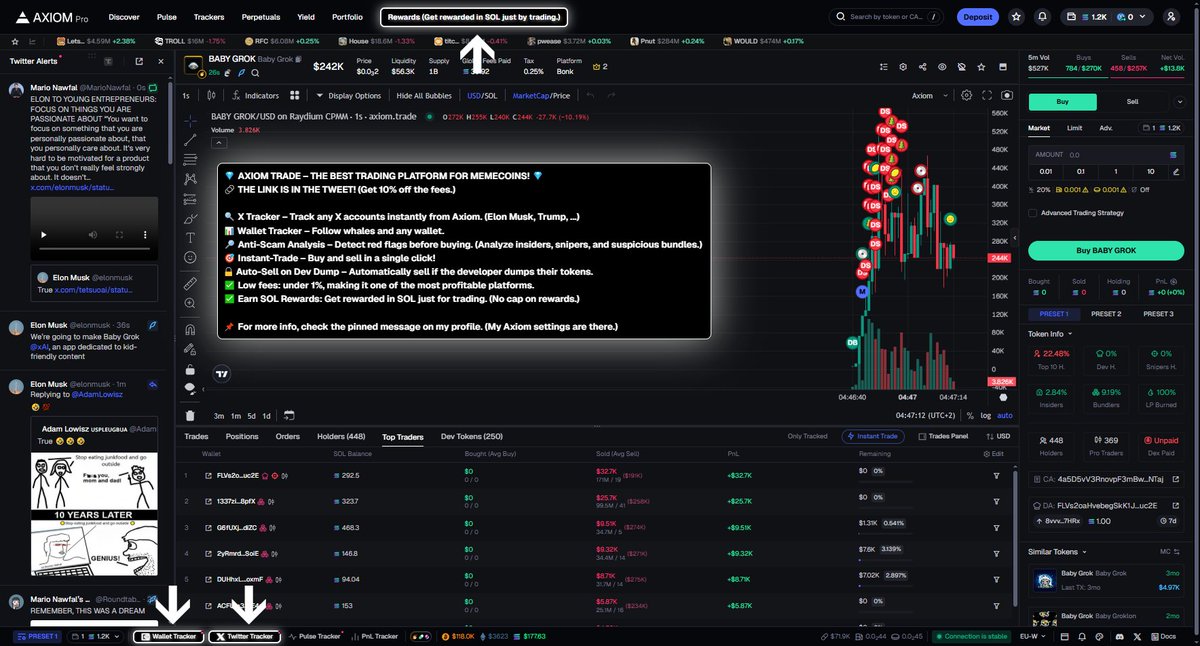Open notifications bell in top bar

[x=1043, y=17]
